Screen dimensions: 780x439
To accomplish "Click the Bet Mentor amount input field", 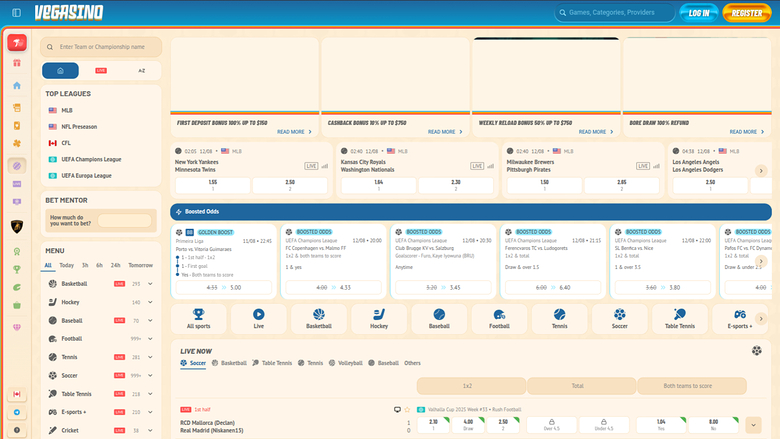I will pos(124,221).
